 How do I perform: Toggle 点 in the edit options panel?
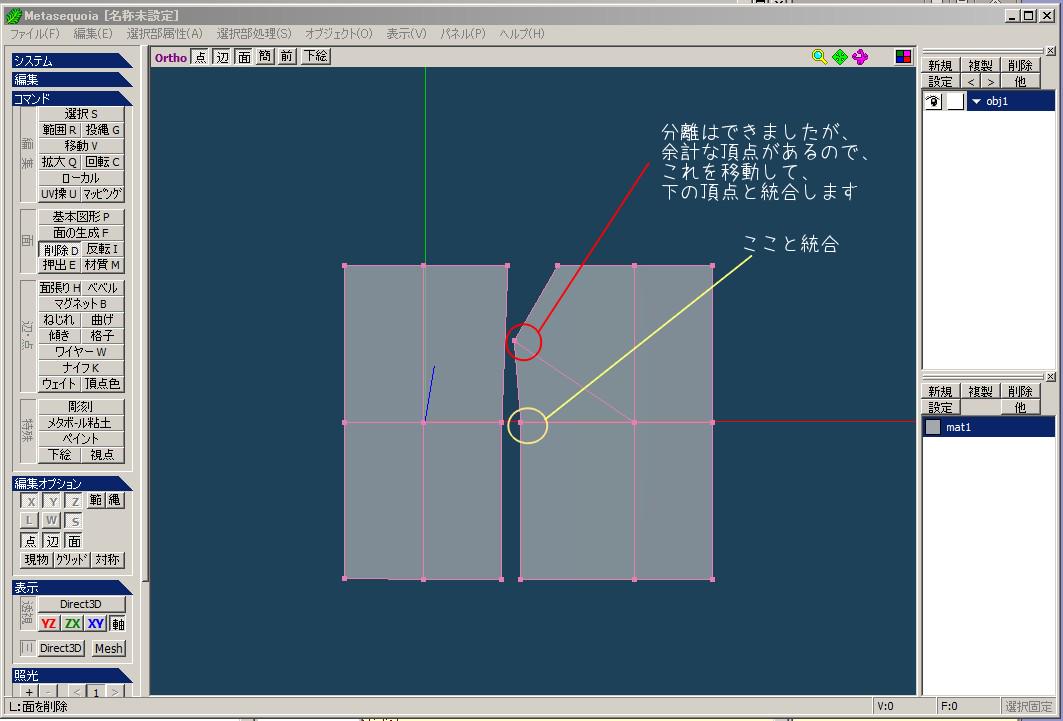(30, 541)
